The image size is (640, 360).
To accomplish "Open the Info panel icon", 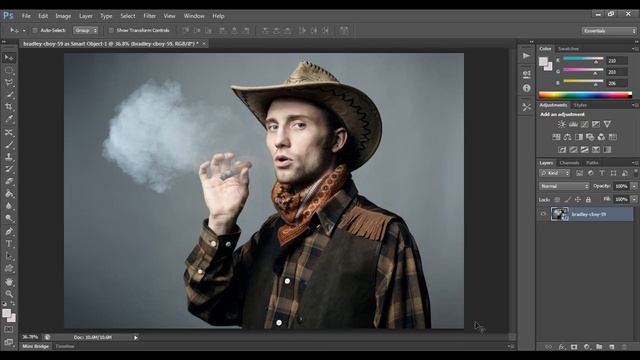I will coord(527,88).
